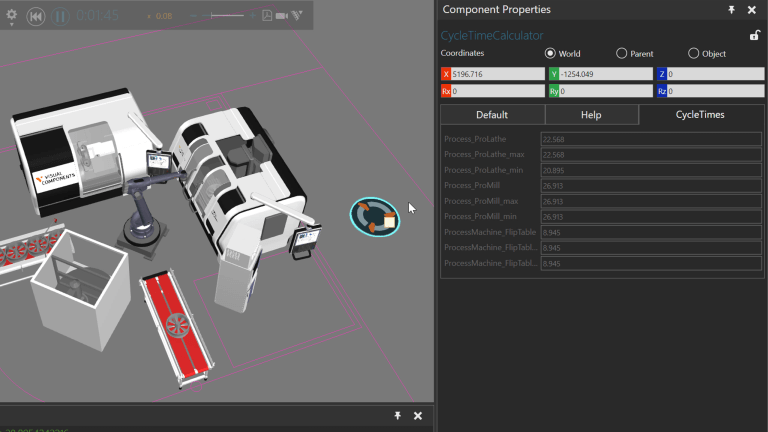The image size is (768, 432).
Task: Select the World coordinates radio button
Action: 550,53
